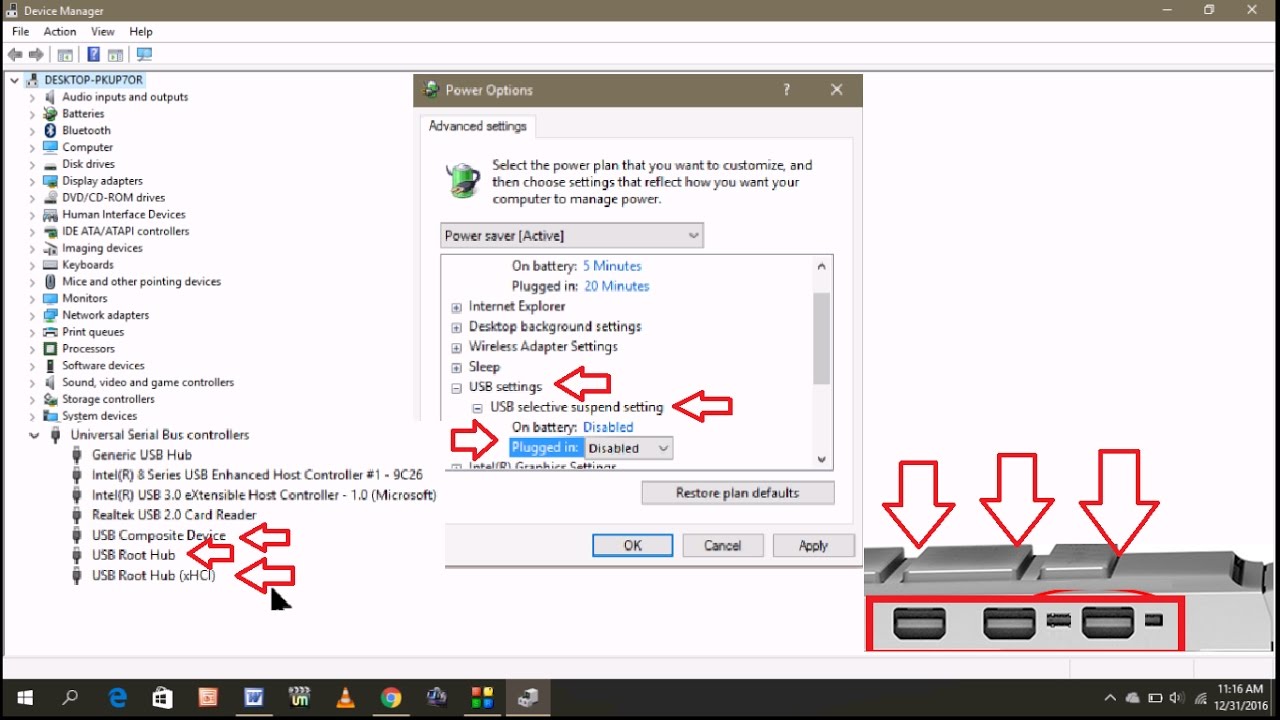Collapse Universal Serial Bus controllers

[x=33, y=435]
